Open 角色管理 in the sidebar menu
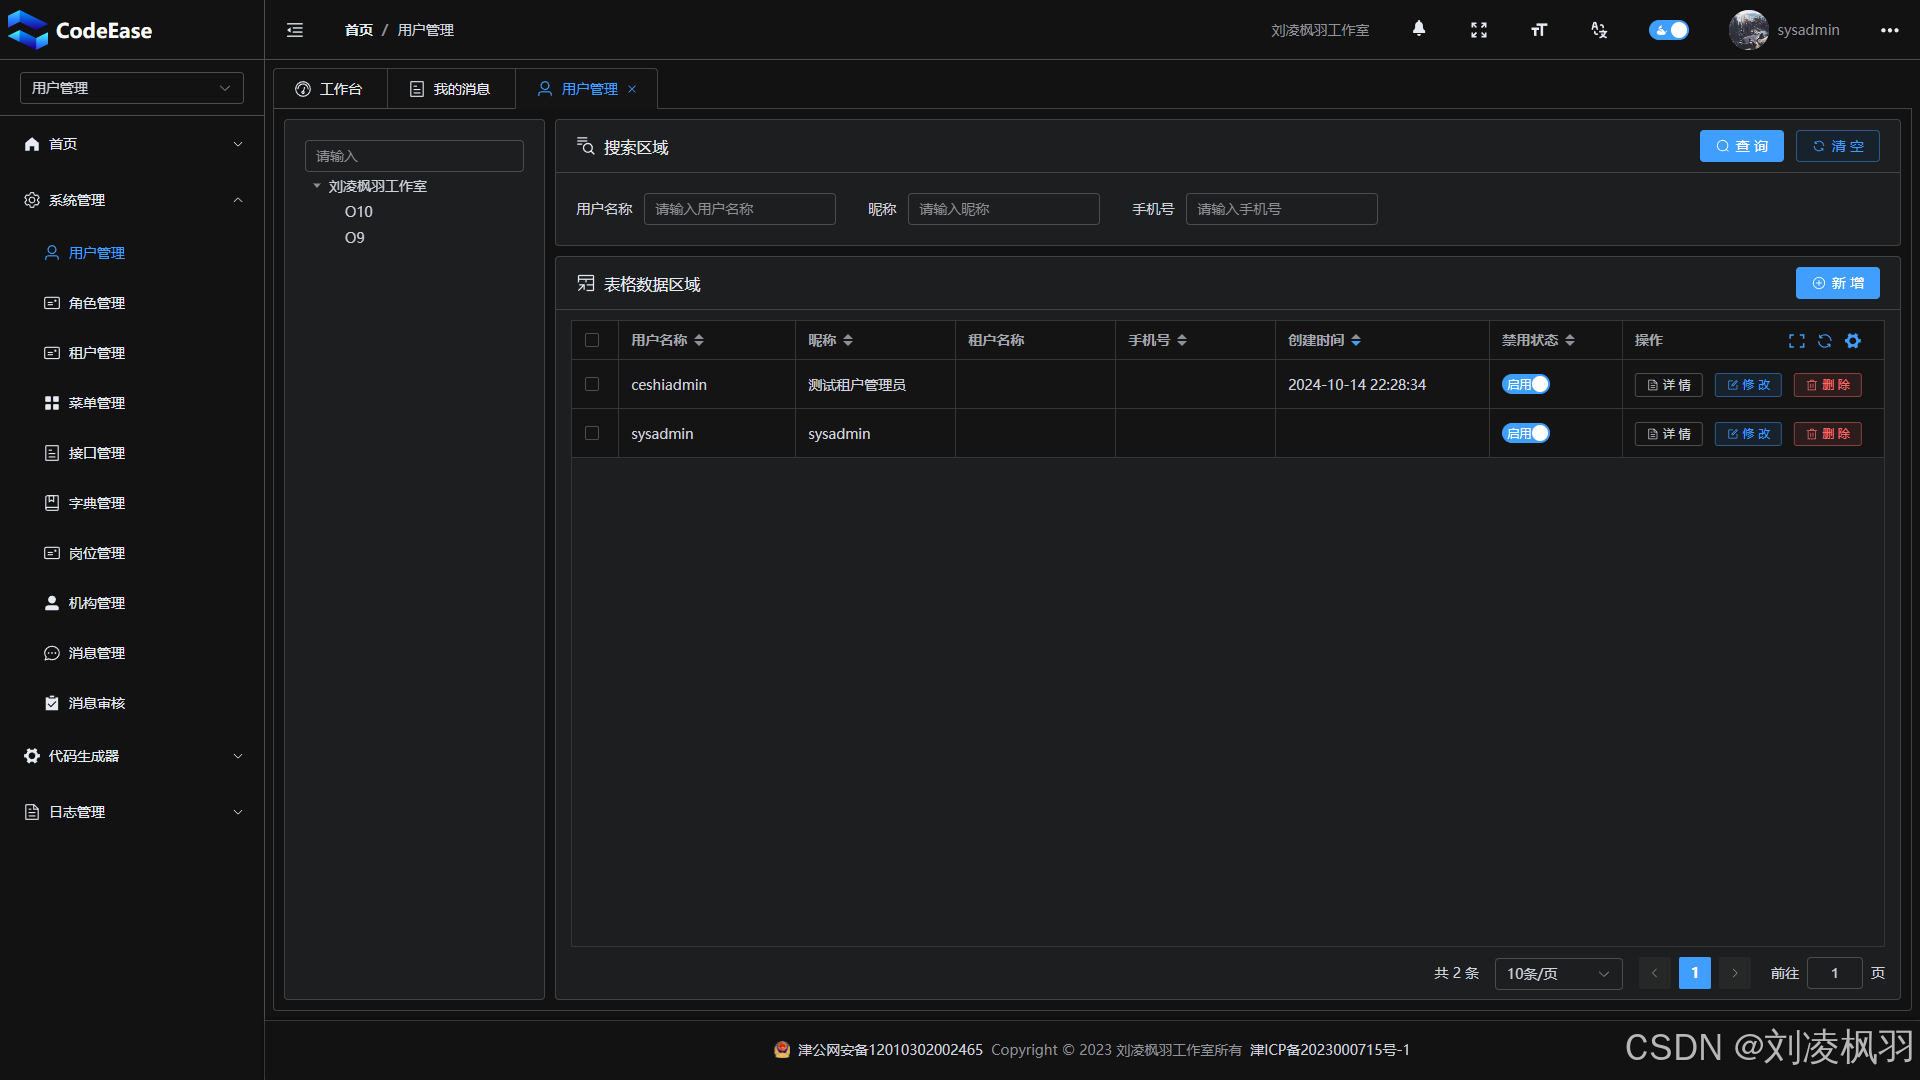Image resolution: width=1920 pixels, height=1080 pixels. click(96, 303)
